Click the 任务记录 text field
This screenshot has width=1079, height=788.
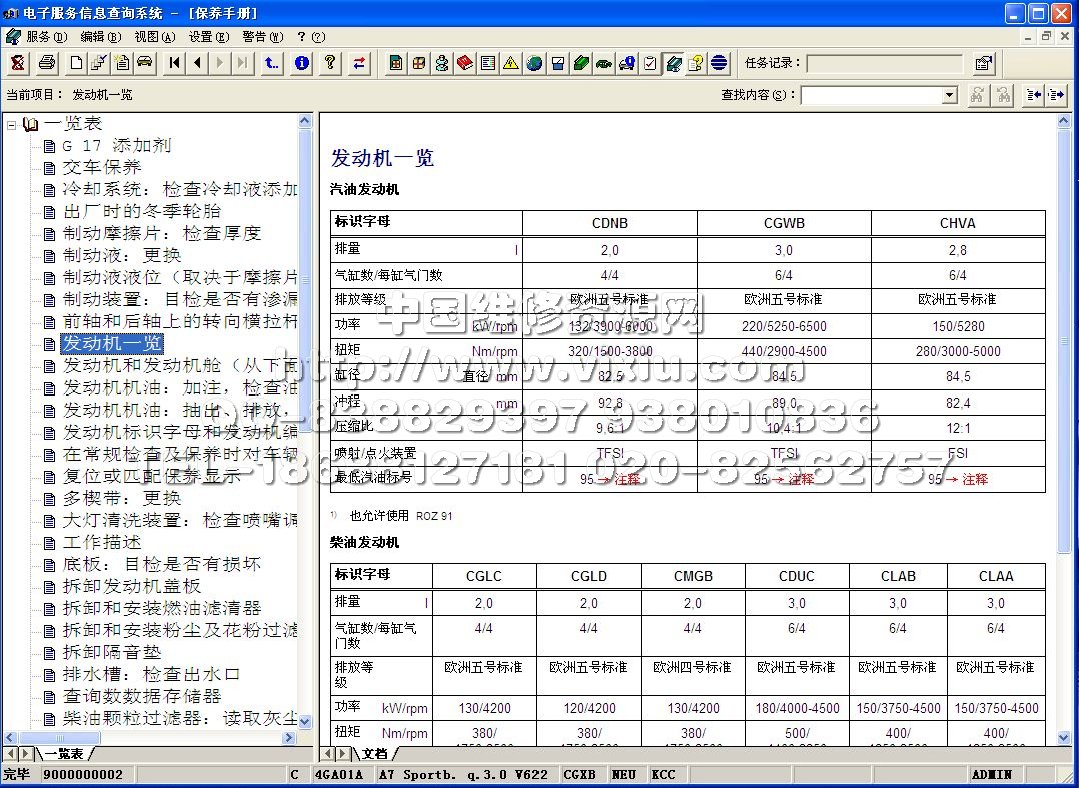(884, 63)
